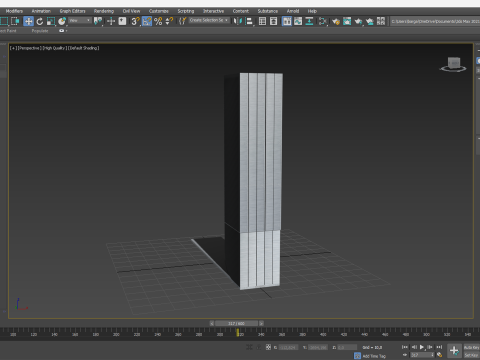Click the time slider next frame arrow
This screenshot has width=480, height=360.
(261, 323)
